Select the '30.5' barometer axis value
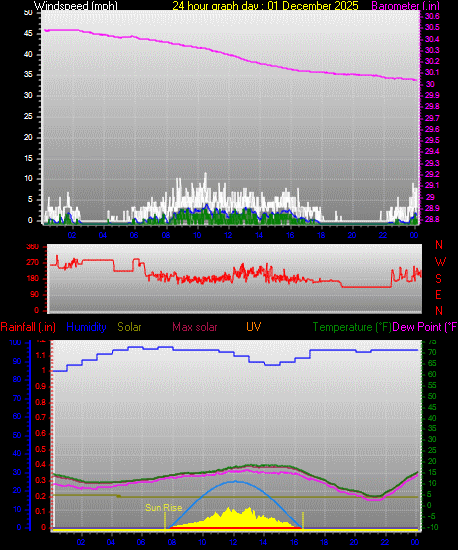Screen dimensions: 458x550 [432, 28]
